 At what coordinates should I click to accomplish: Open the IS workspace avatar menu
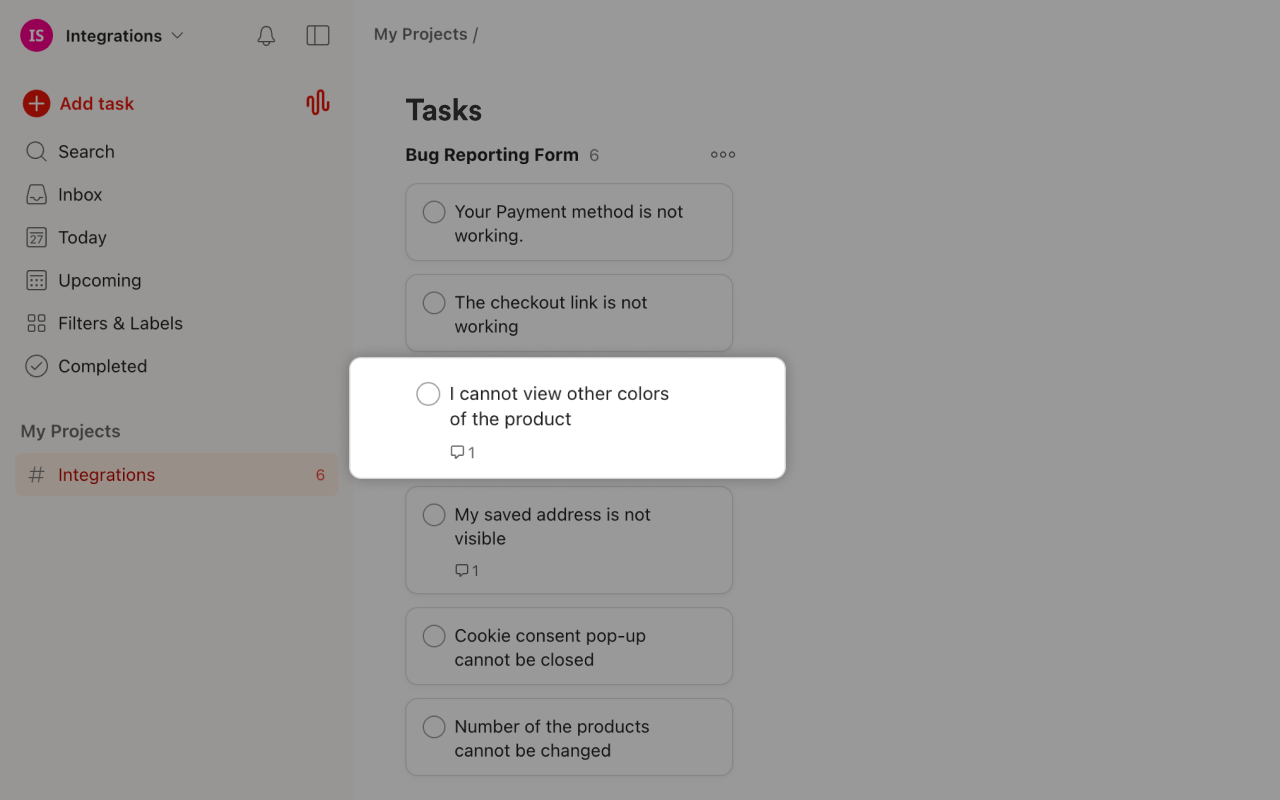click(x=35, y=35)
